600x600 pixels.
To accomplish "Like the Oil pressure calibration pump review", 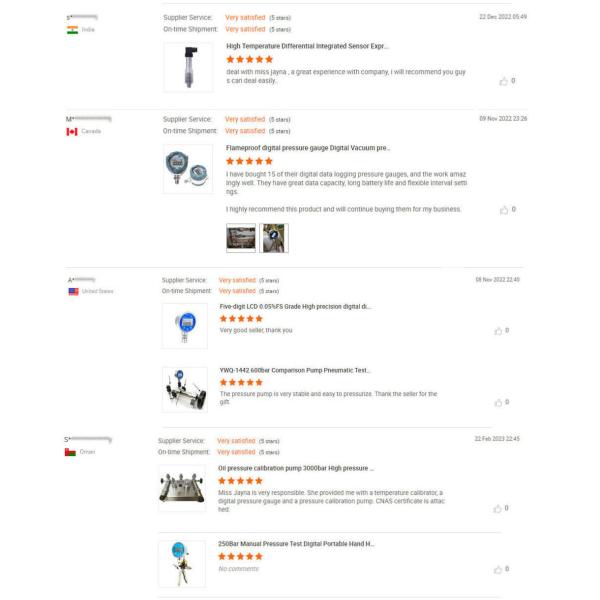I will [x=497, y=508].
